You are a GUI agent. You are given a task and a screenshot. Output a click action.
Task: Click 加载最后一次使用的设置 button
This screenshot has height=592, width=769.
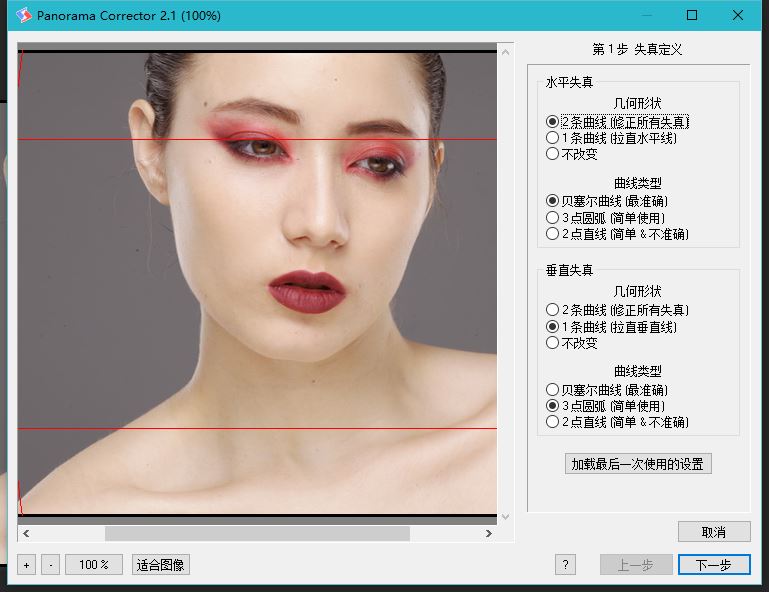click(638, 463)
